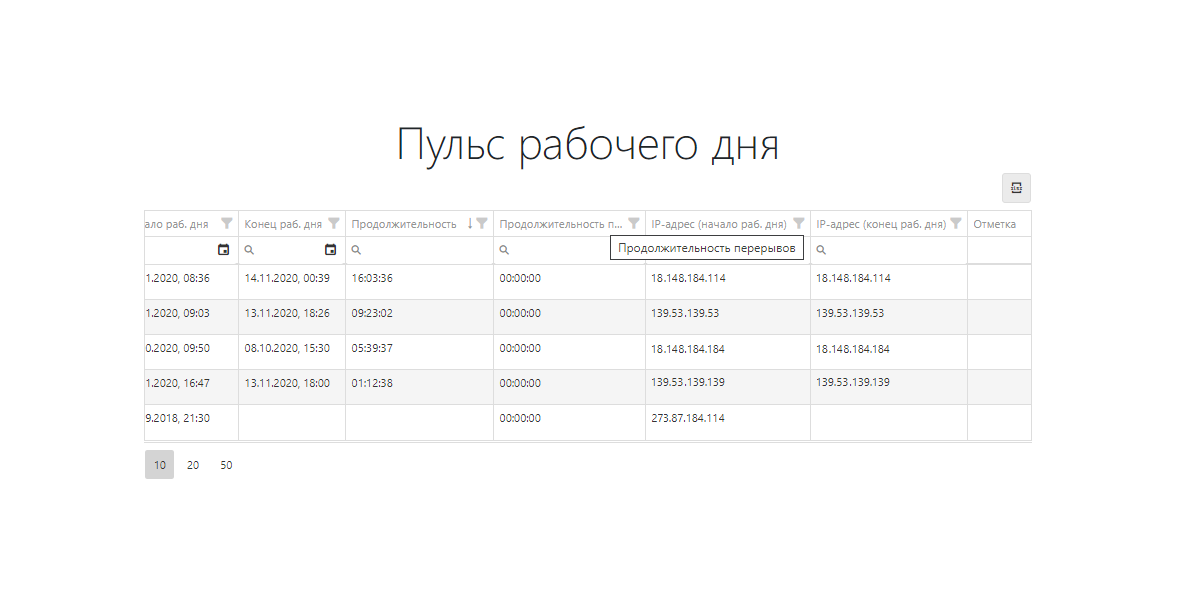Open the column chooser icon above the table
Viewport: 1200px width, 600px height.
pyautogui.click(x=1016, y=188)
